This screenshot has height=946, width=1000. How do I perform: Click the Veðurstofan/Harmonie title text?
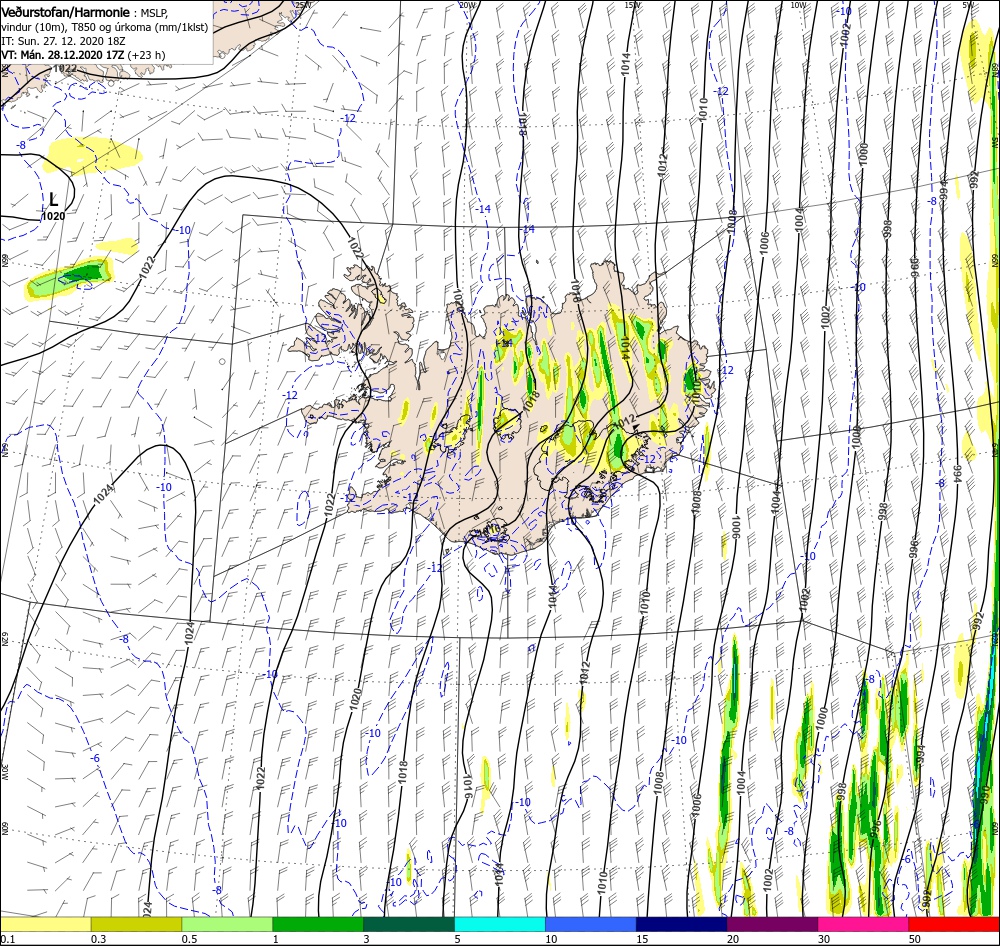coord(66,12)
